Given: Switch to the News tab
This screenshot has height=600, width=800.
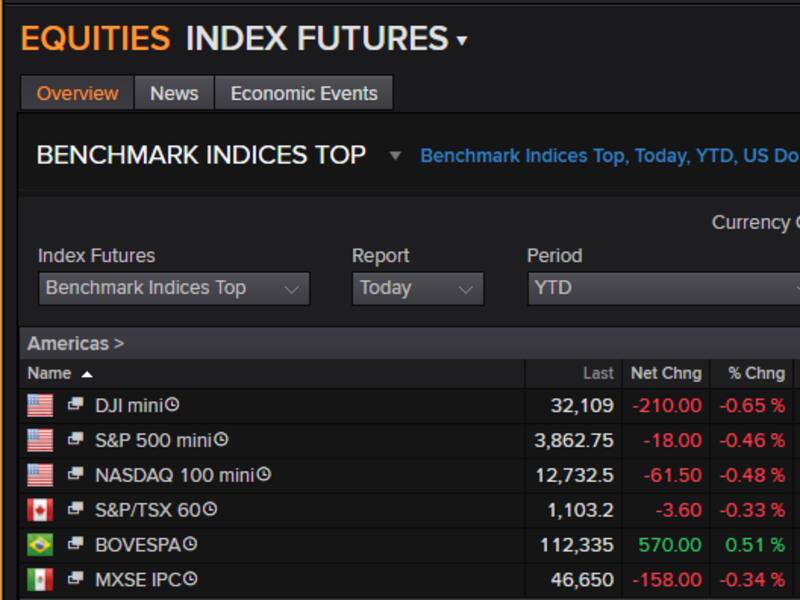Looking at the screenshot, I should click(x=174, y=93).
